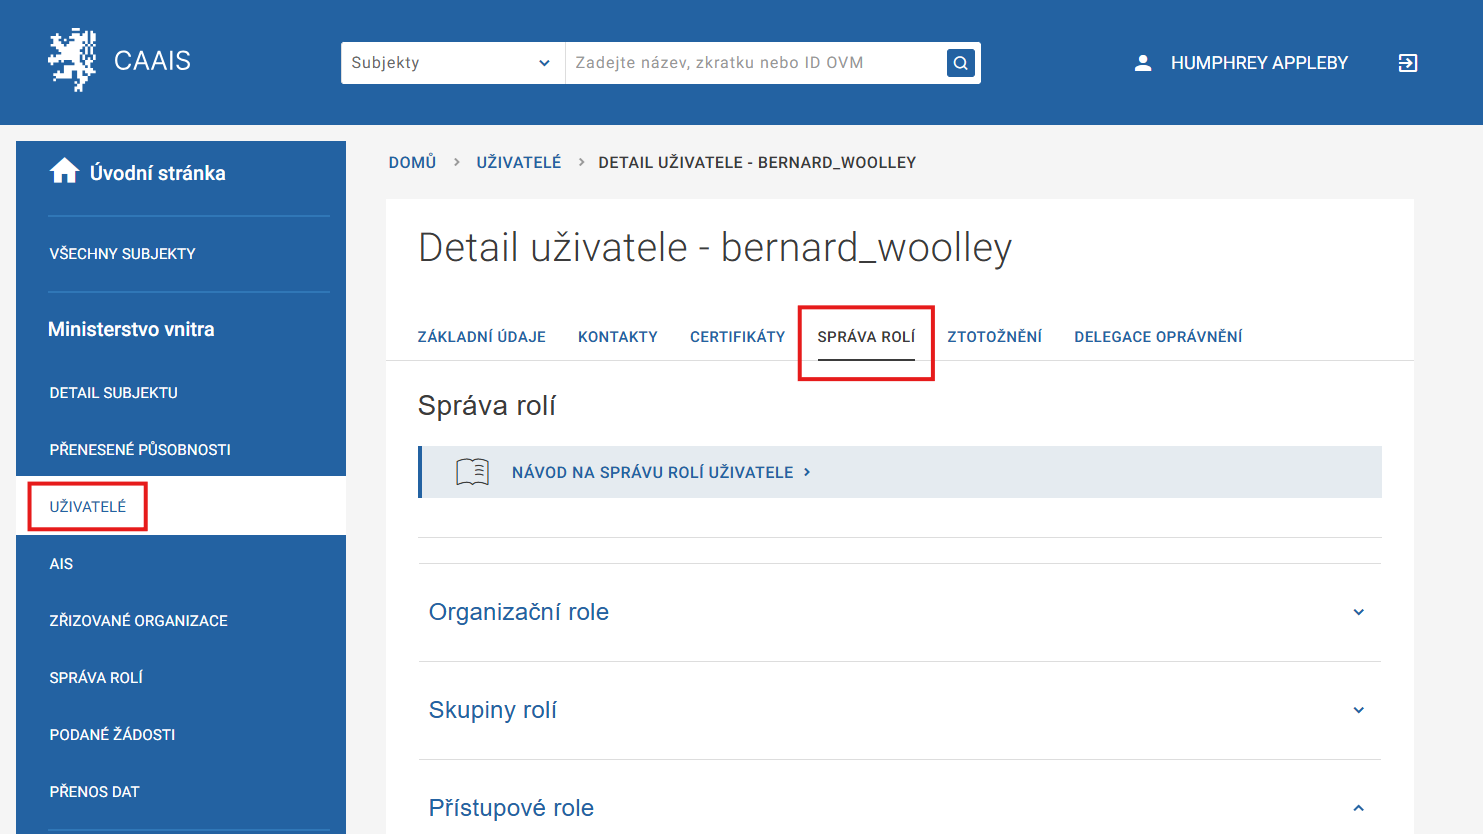The image size is (1483, 834).
Task: Click the home icon in sidebar
Action: coord(64,172)
